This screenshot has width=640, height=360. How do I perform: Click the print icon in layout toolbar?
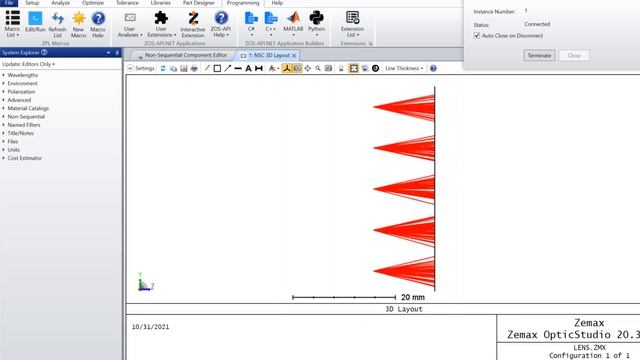(194, 68)
